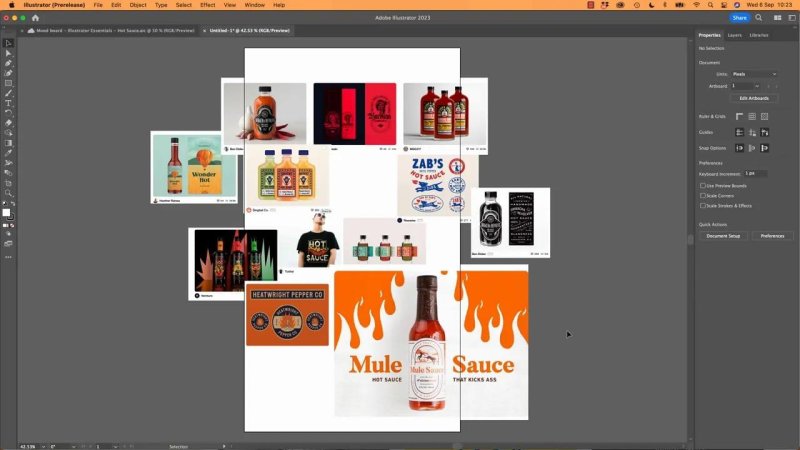800x450 pixels.
Task: Switch to the Libraries panel tab
Action: (759, 35)
